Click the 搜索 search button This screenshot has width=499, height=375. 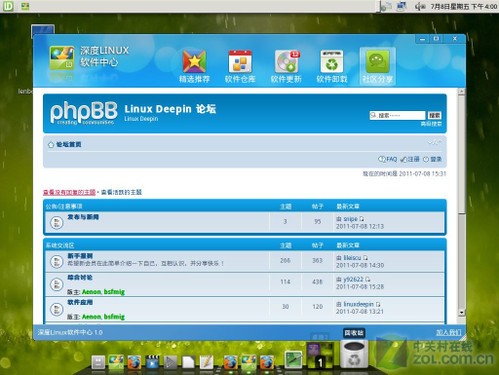pyautogui.click(x=434, y=115)
